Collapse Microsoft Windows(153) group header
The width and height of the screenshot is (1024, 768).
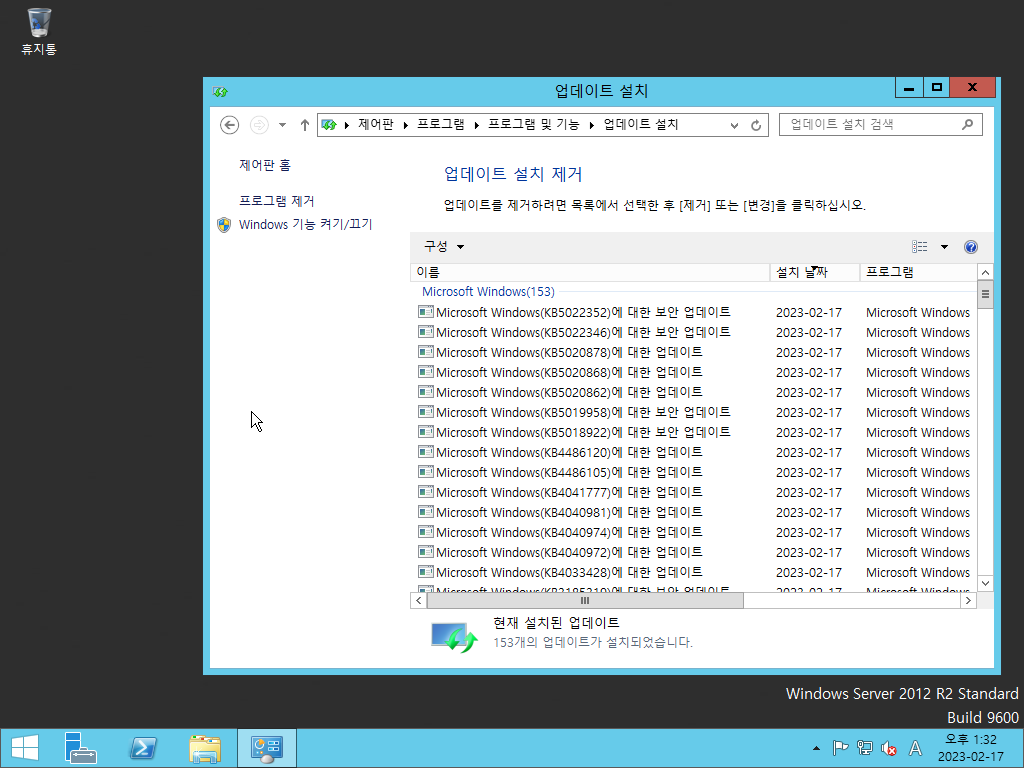488,292
